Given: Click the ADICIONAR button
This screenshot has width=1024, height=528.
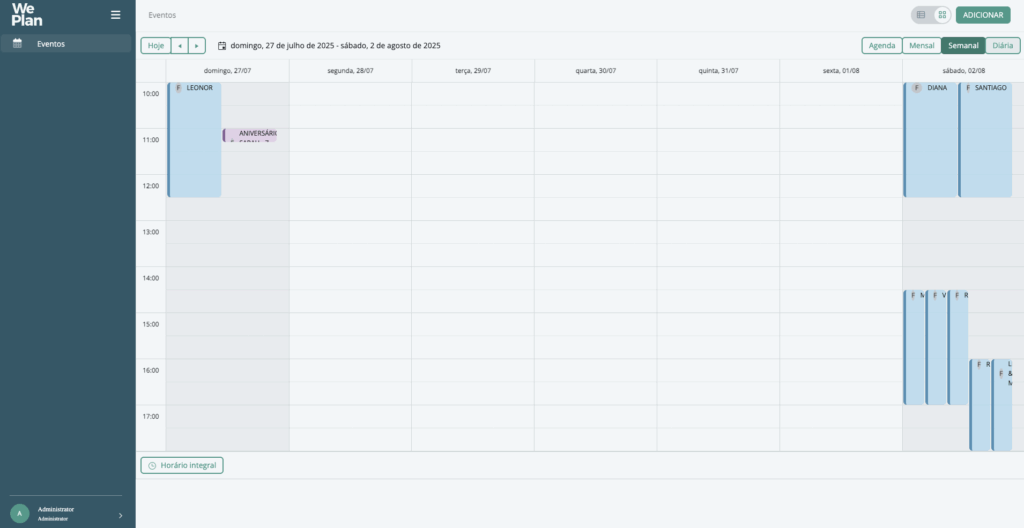Looking at the screenshot, I should pyautogui.click(x=983, y=15).
